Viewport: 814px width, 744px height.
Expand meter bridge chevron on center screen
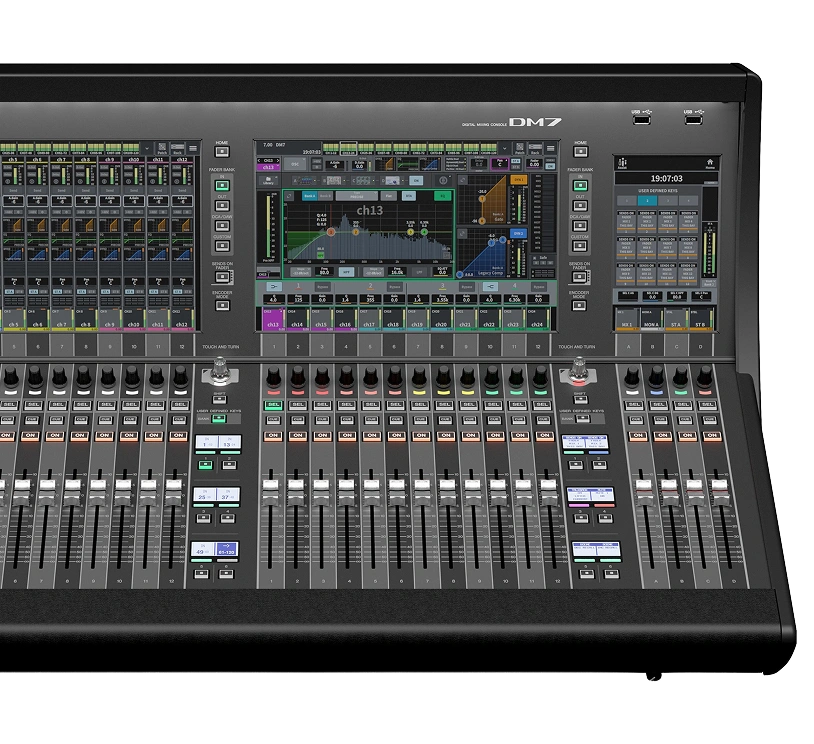[505, 148]
